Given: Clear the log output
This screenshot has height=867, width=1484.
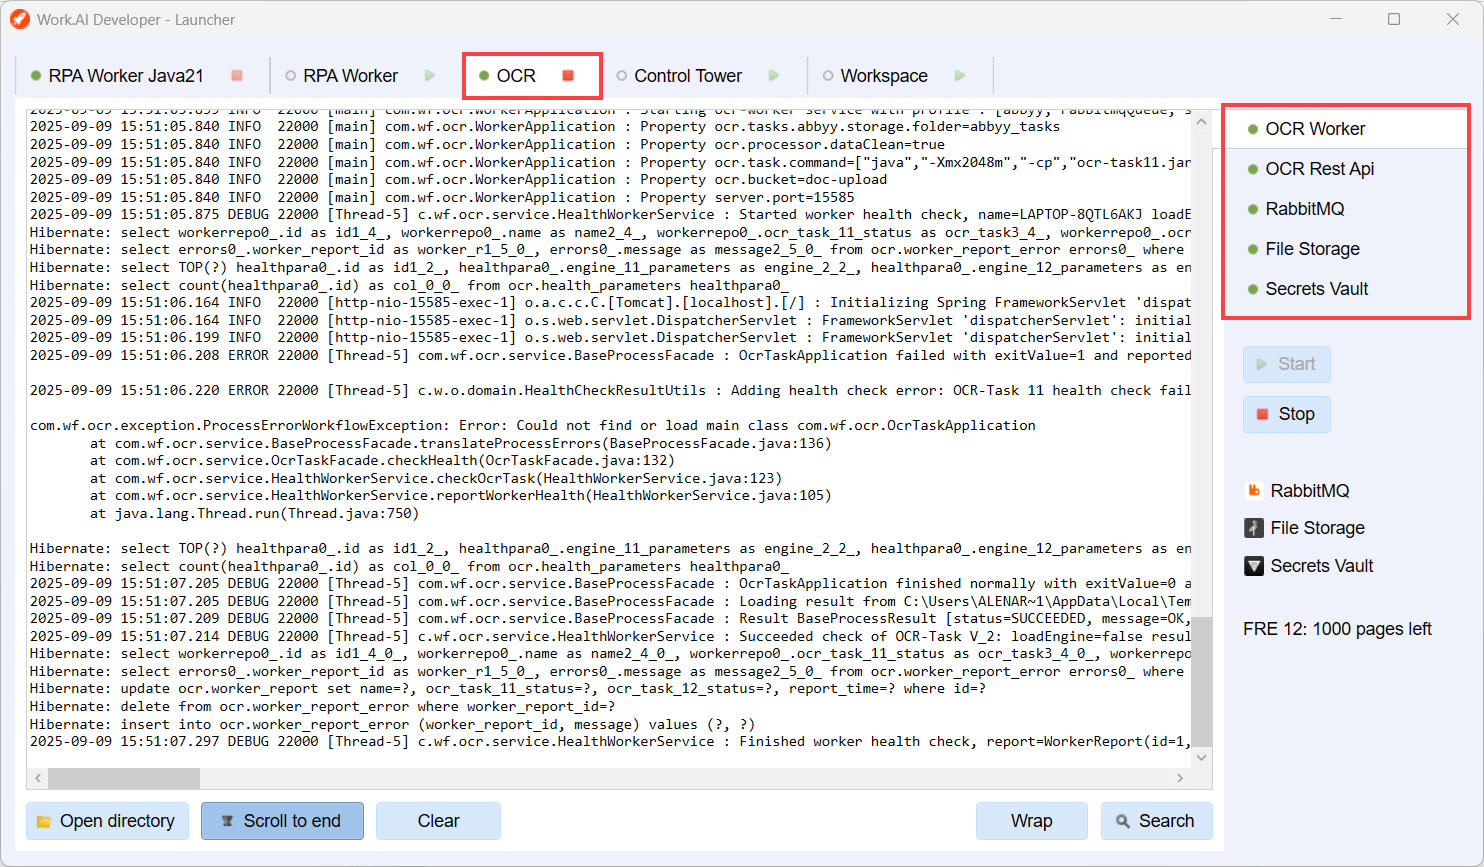Looking at the screenshot, I should [x=438, y=821].
